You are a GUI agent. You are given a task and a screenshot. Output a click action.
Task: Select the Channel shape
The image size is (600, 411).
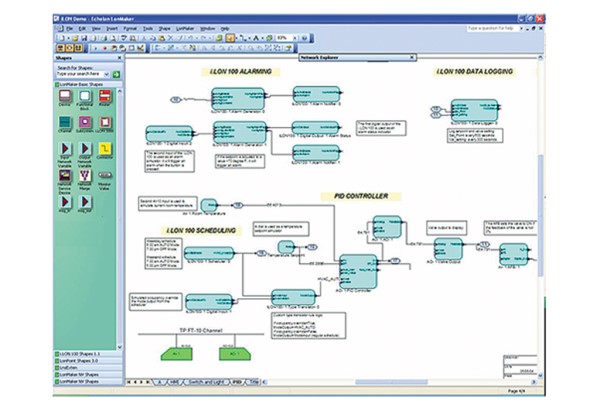65,122
